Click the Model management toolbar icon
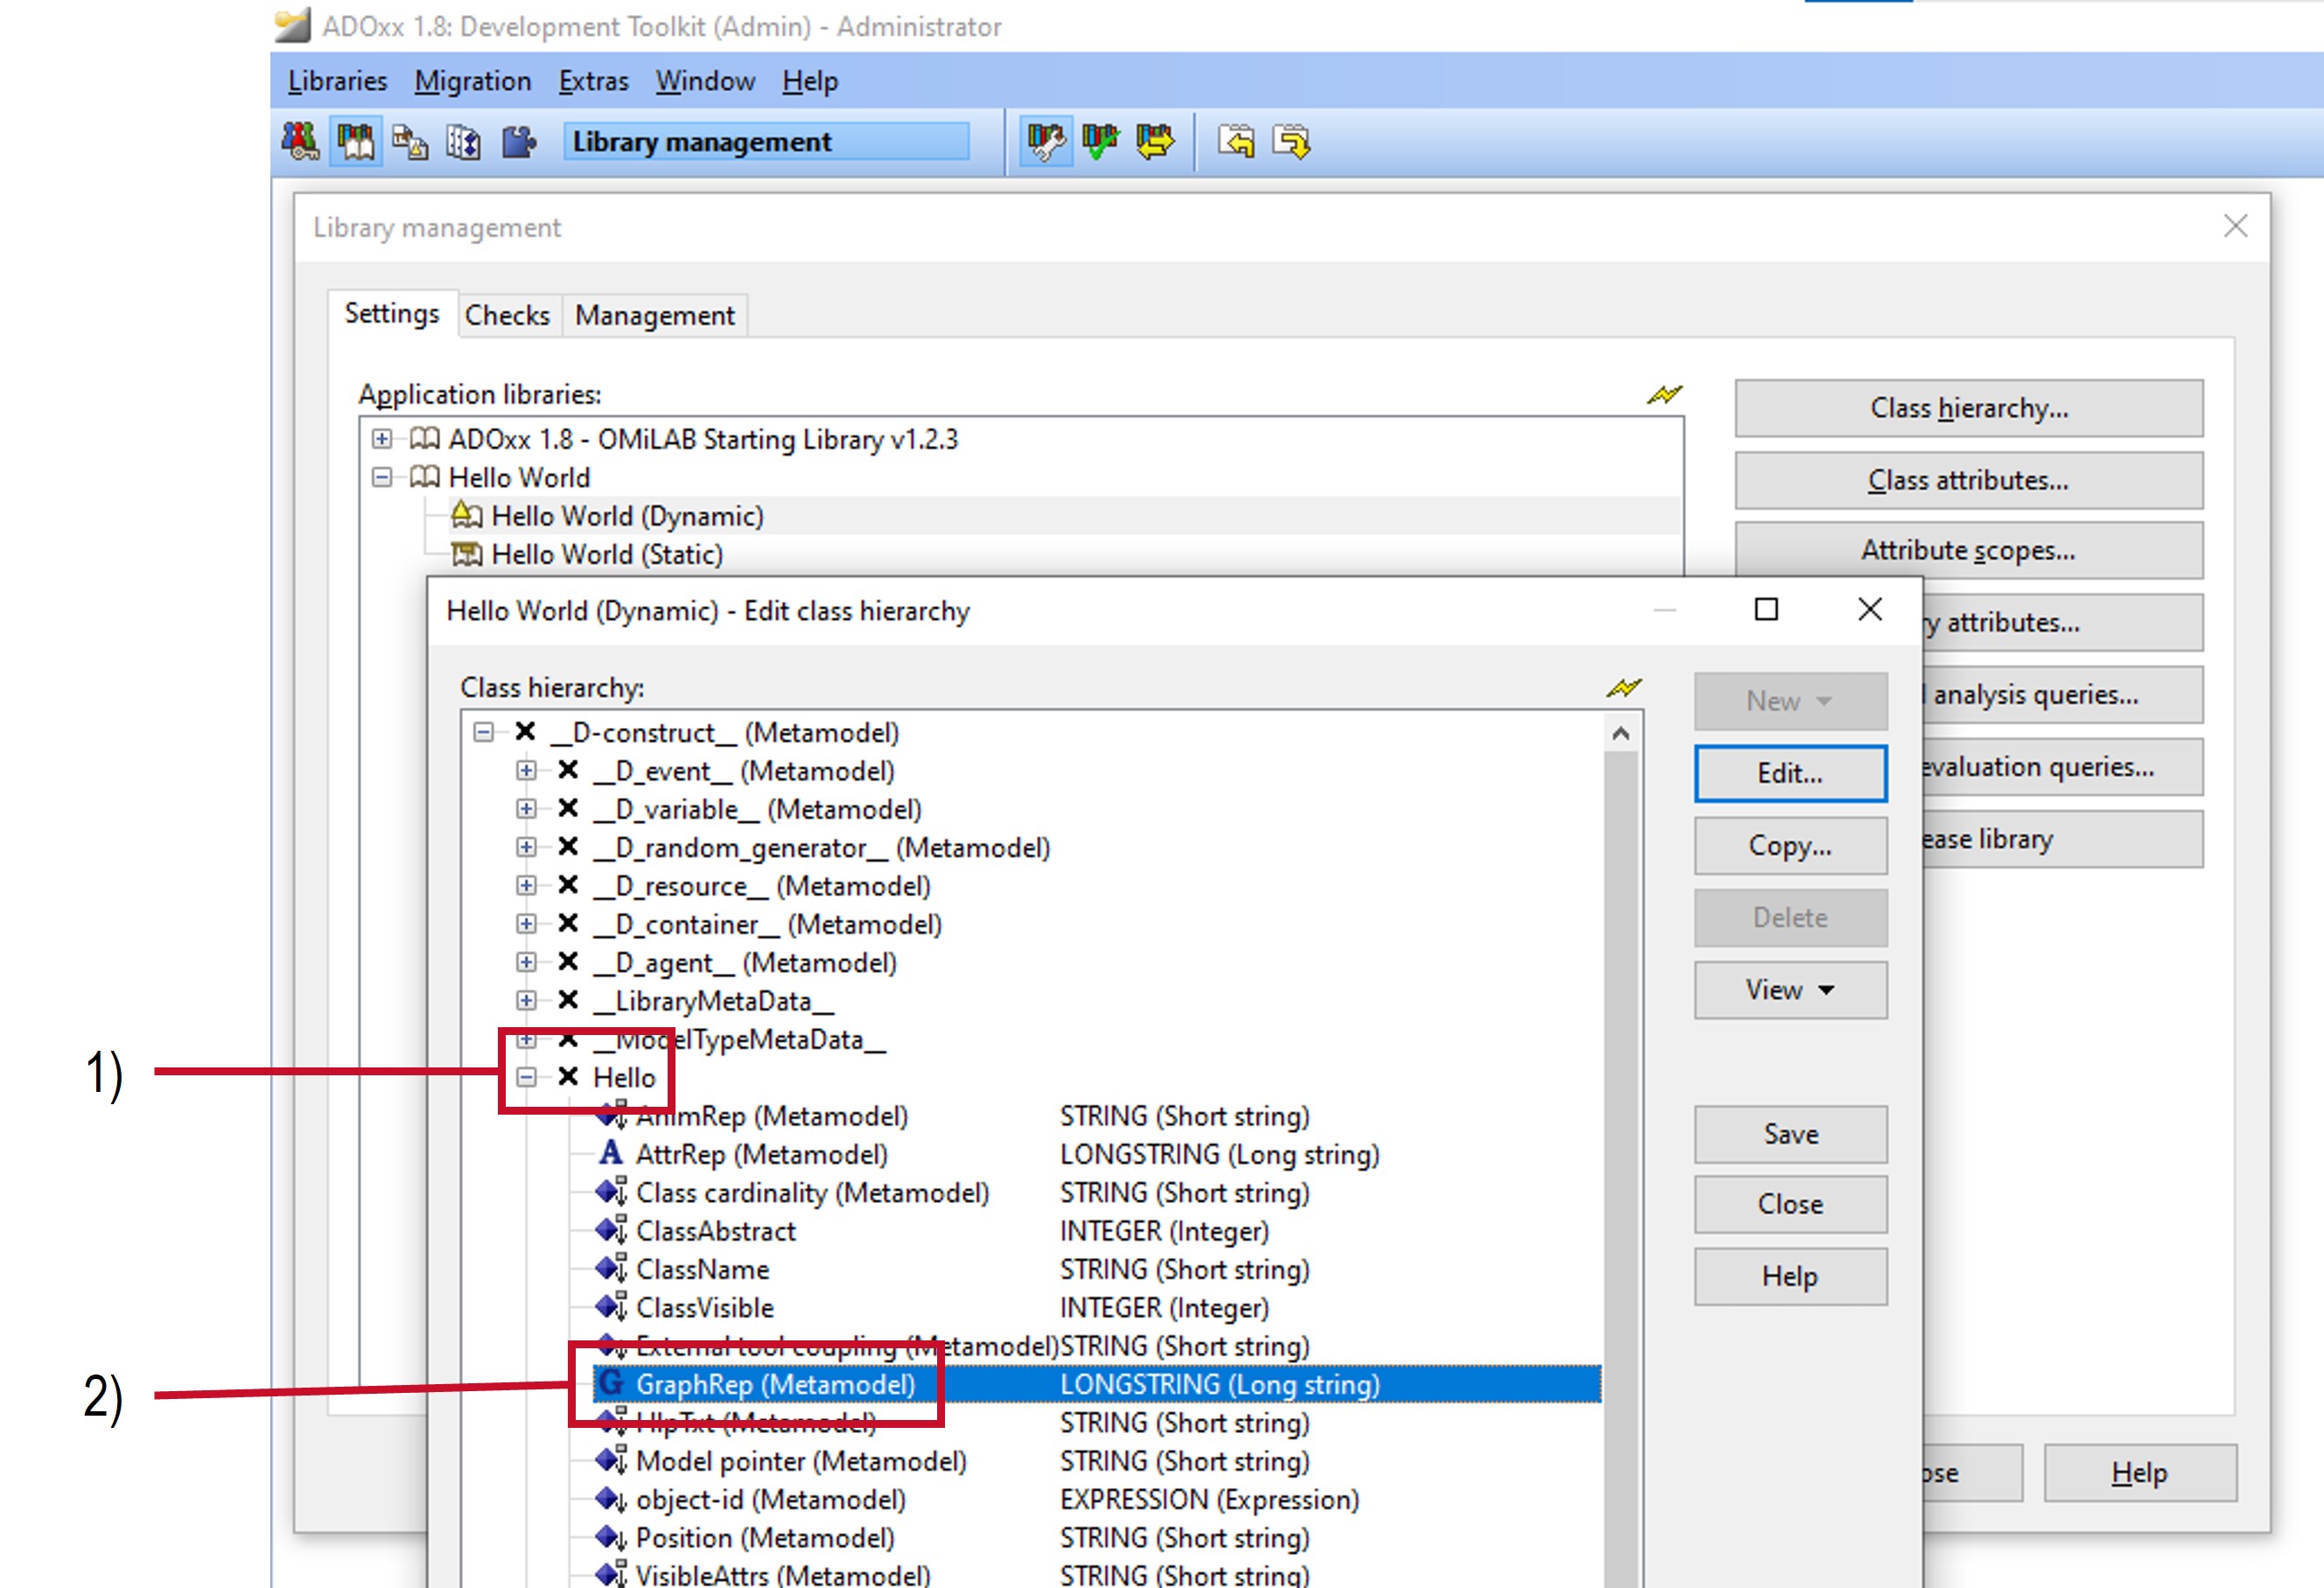 (410, 142)
